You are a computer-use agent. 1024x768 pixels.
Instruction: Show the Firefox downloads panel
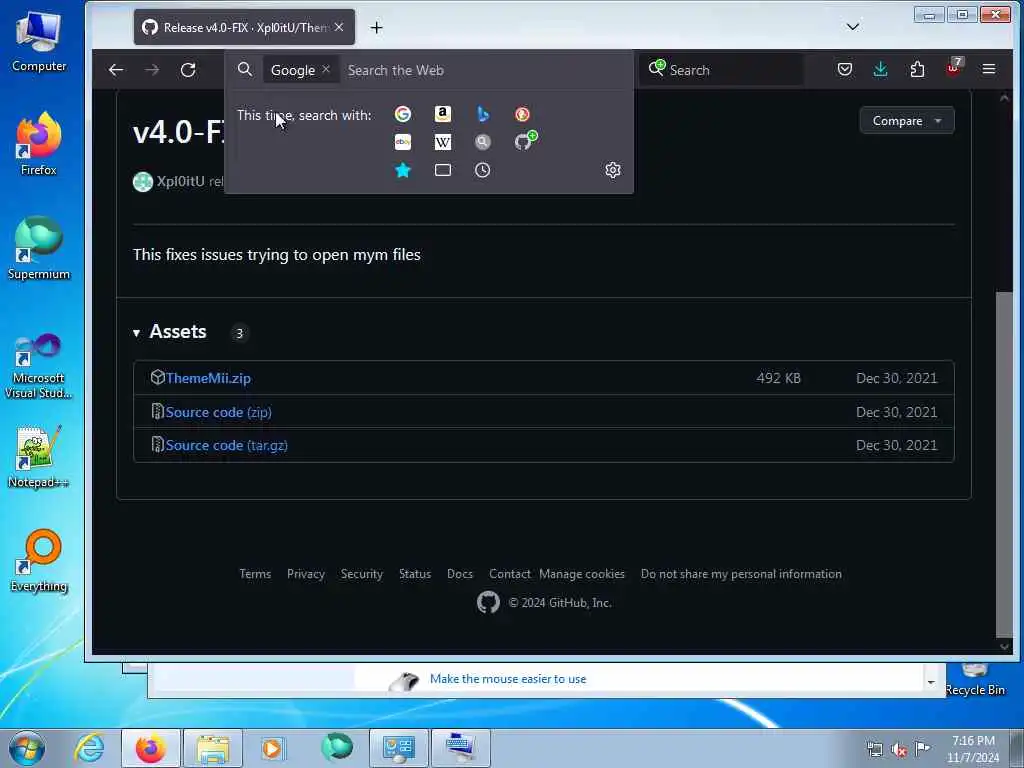pyautogui.click(x=880, y=69)
